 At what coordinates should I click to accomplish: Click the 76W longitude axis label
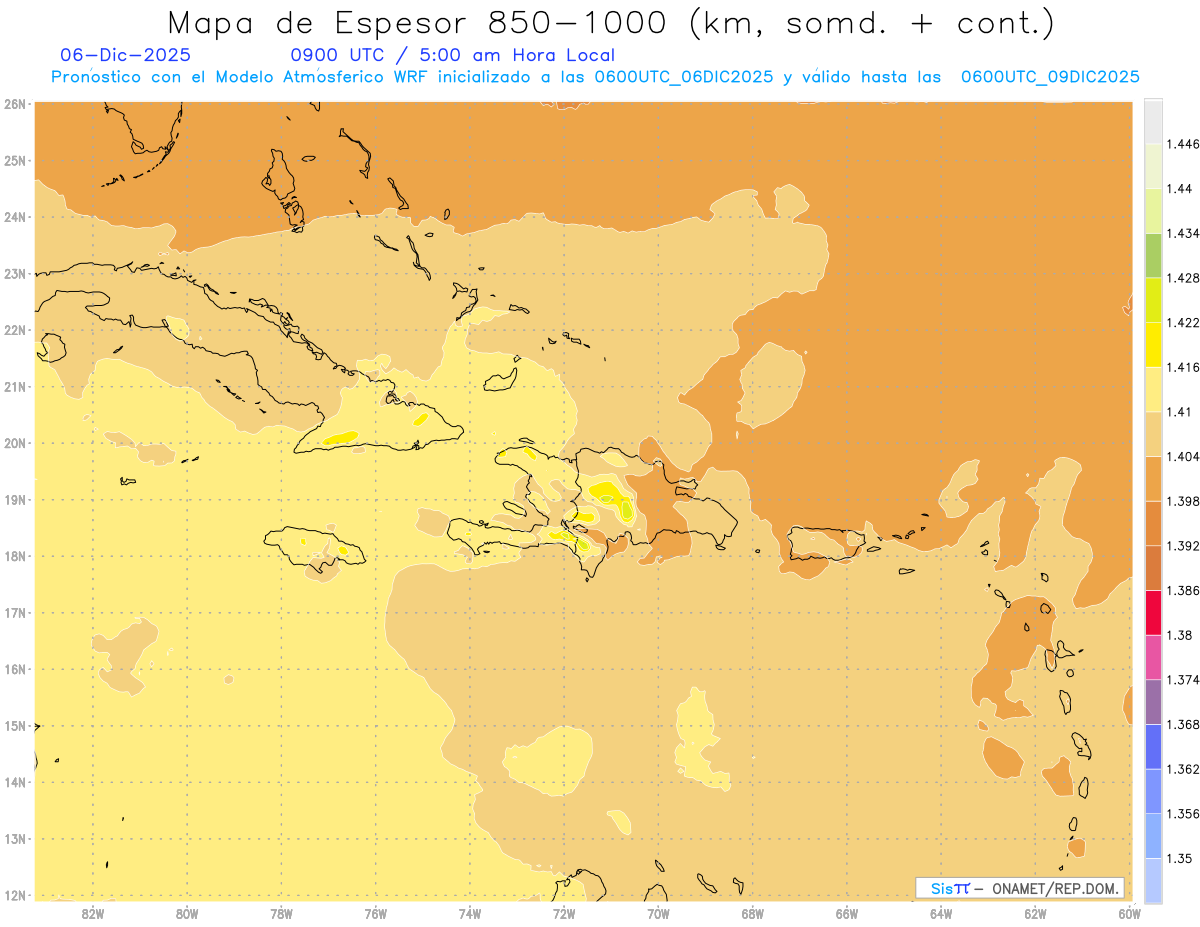pyautogui.click(x=375, y=913)
